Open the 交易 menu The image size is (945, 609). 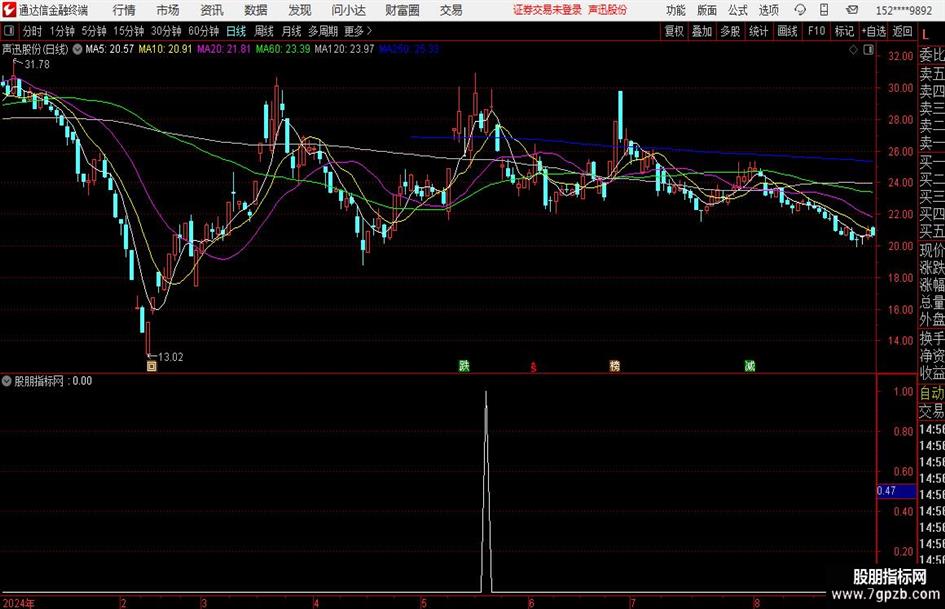pos(451,10)
